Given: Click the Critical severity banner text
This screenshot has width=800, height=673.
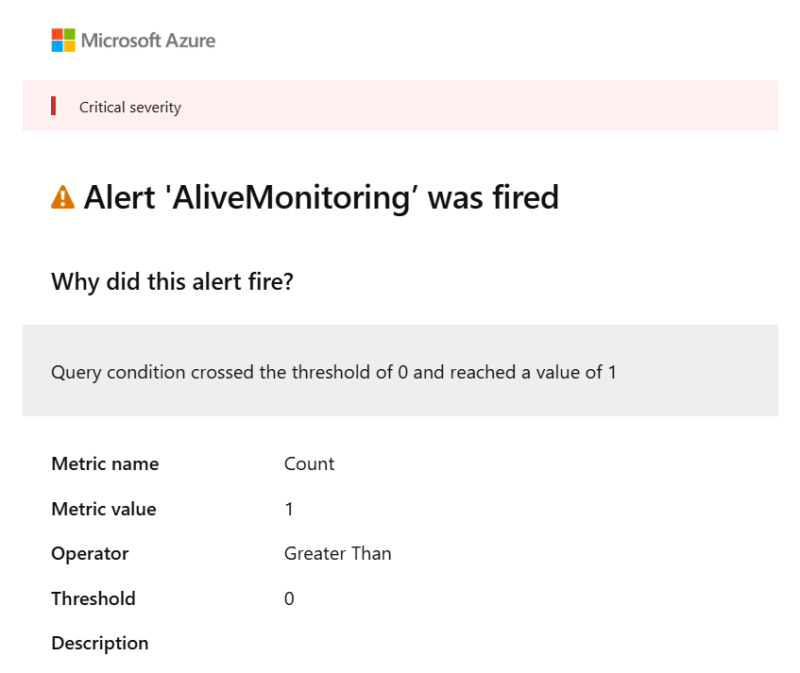Looking at the screenshot, I should click(130, 107).
